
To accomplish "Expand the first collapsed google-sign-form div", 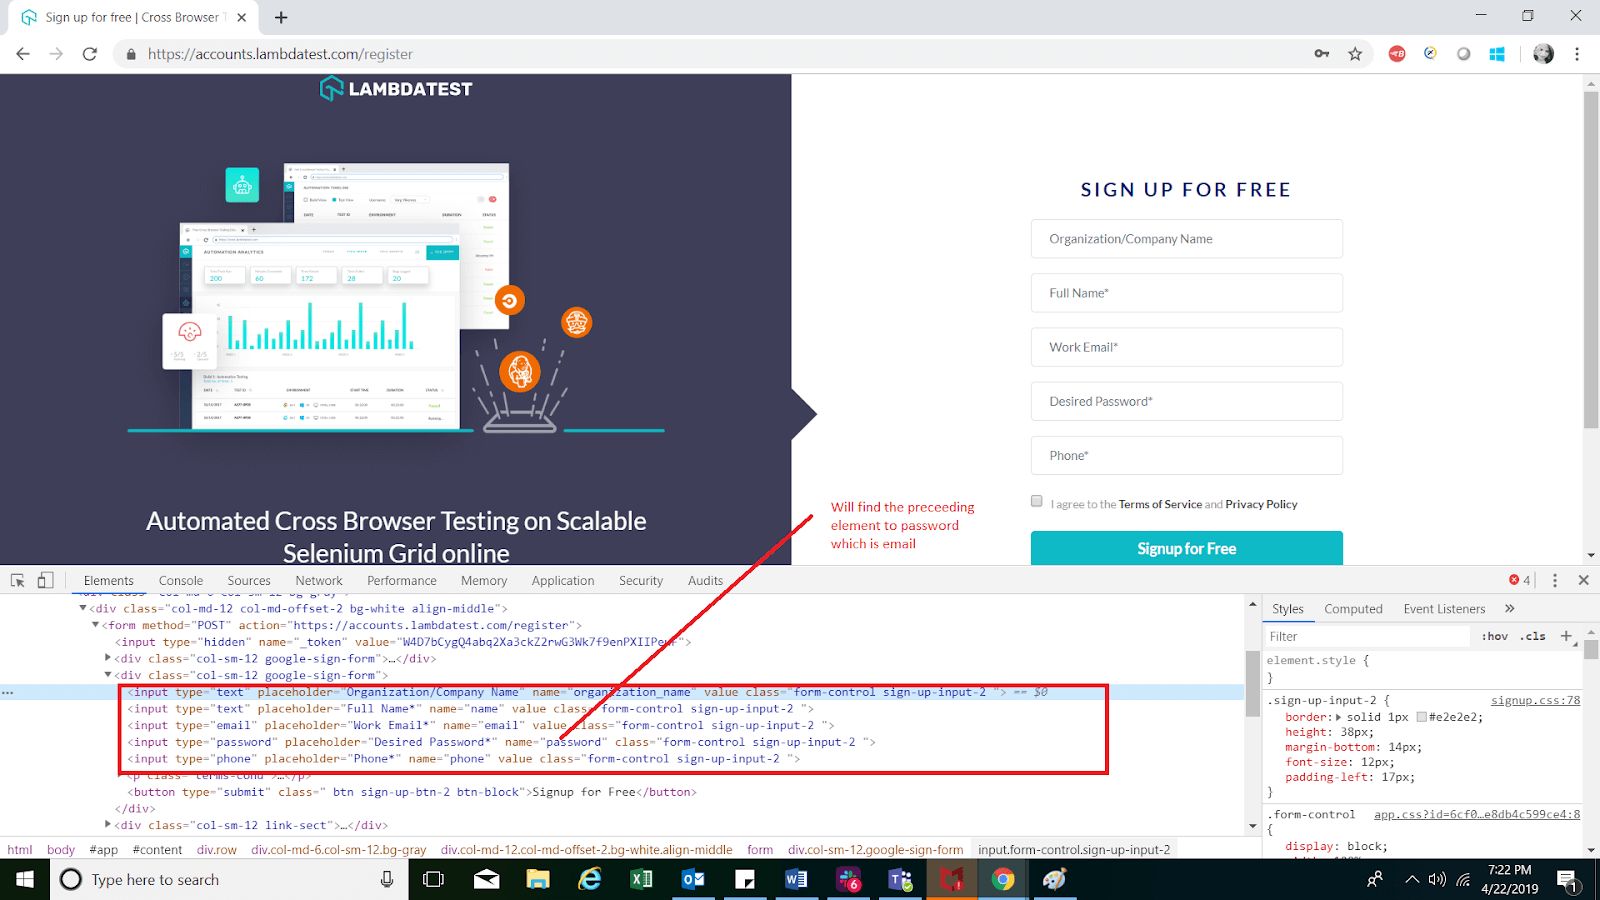I will (108, 658).
